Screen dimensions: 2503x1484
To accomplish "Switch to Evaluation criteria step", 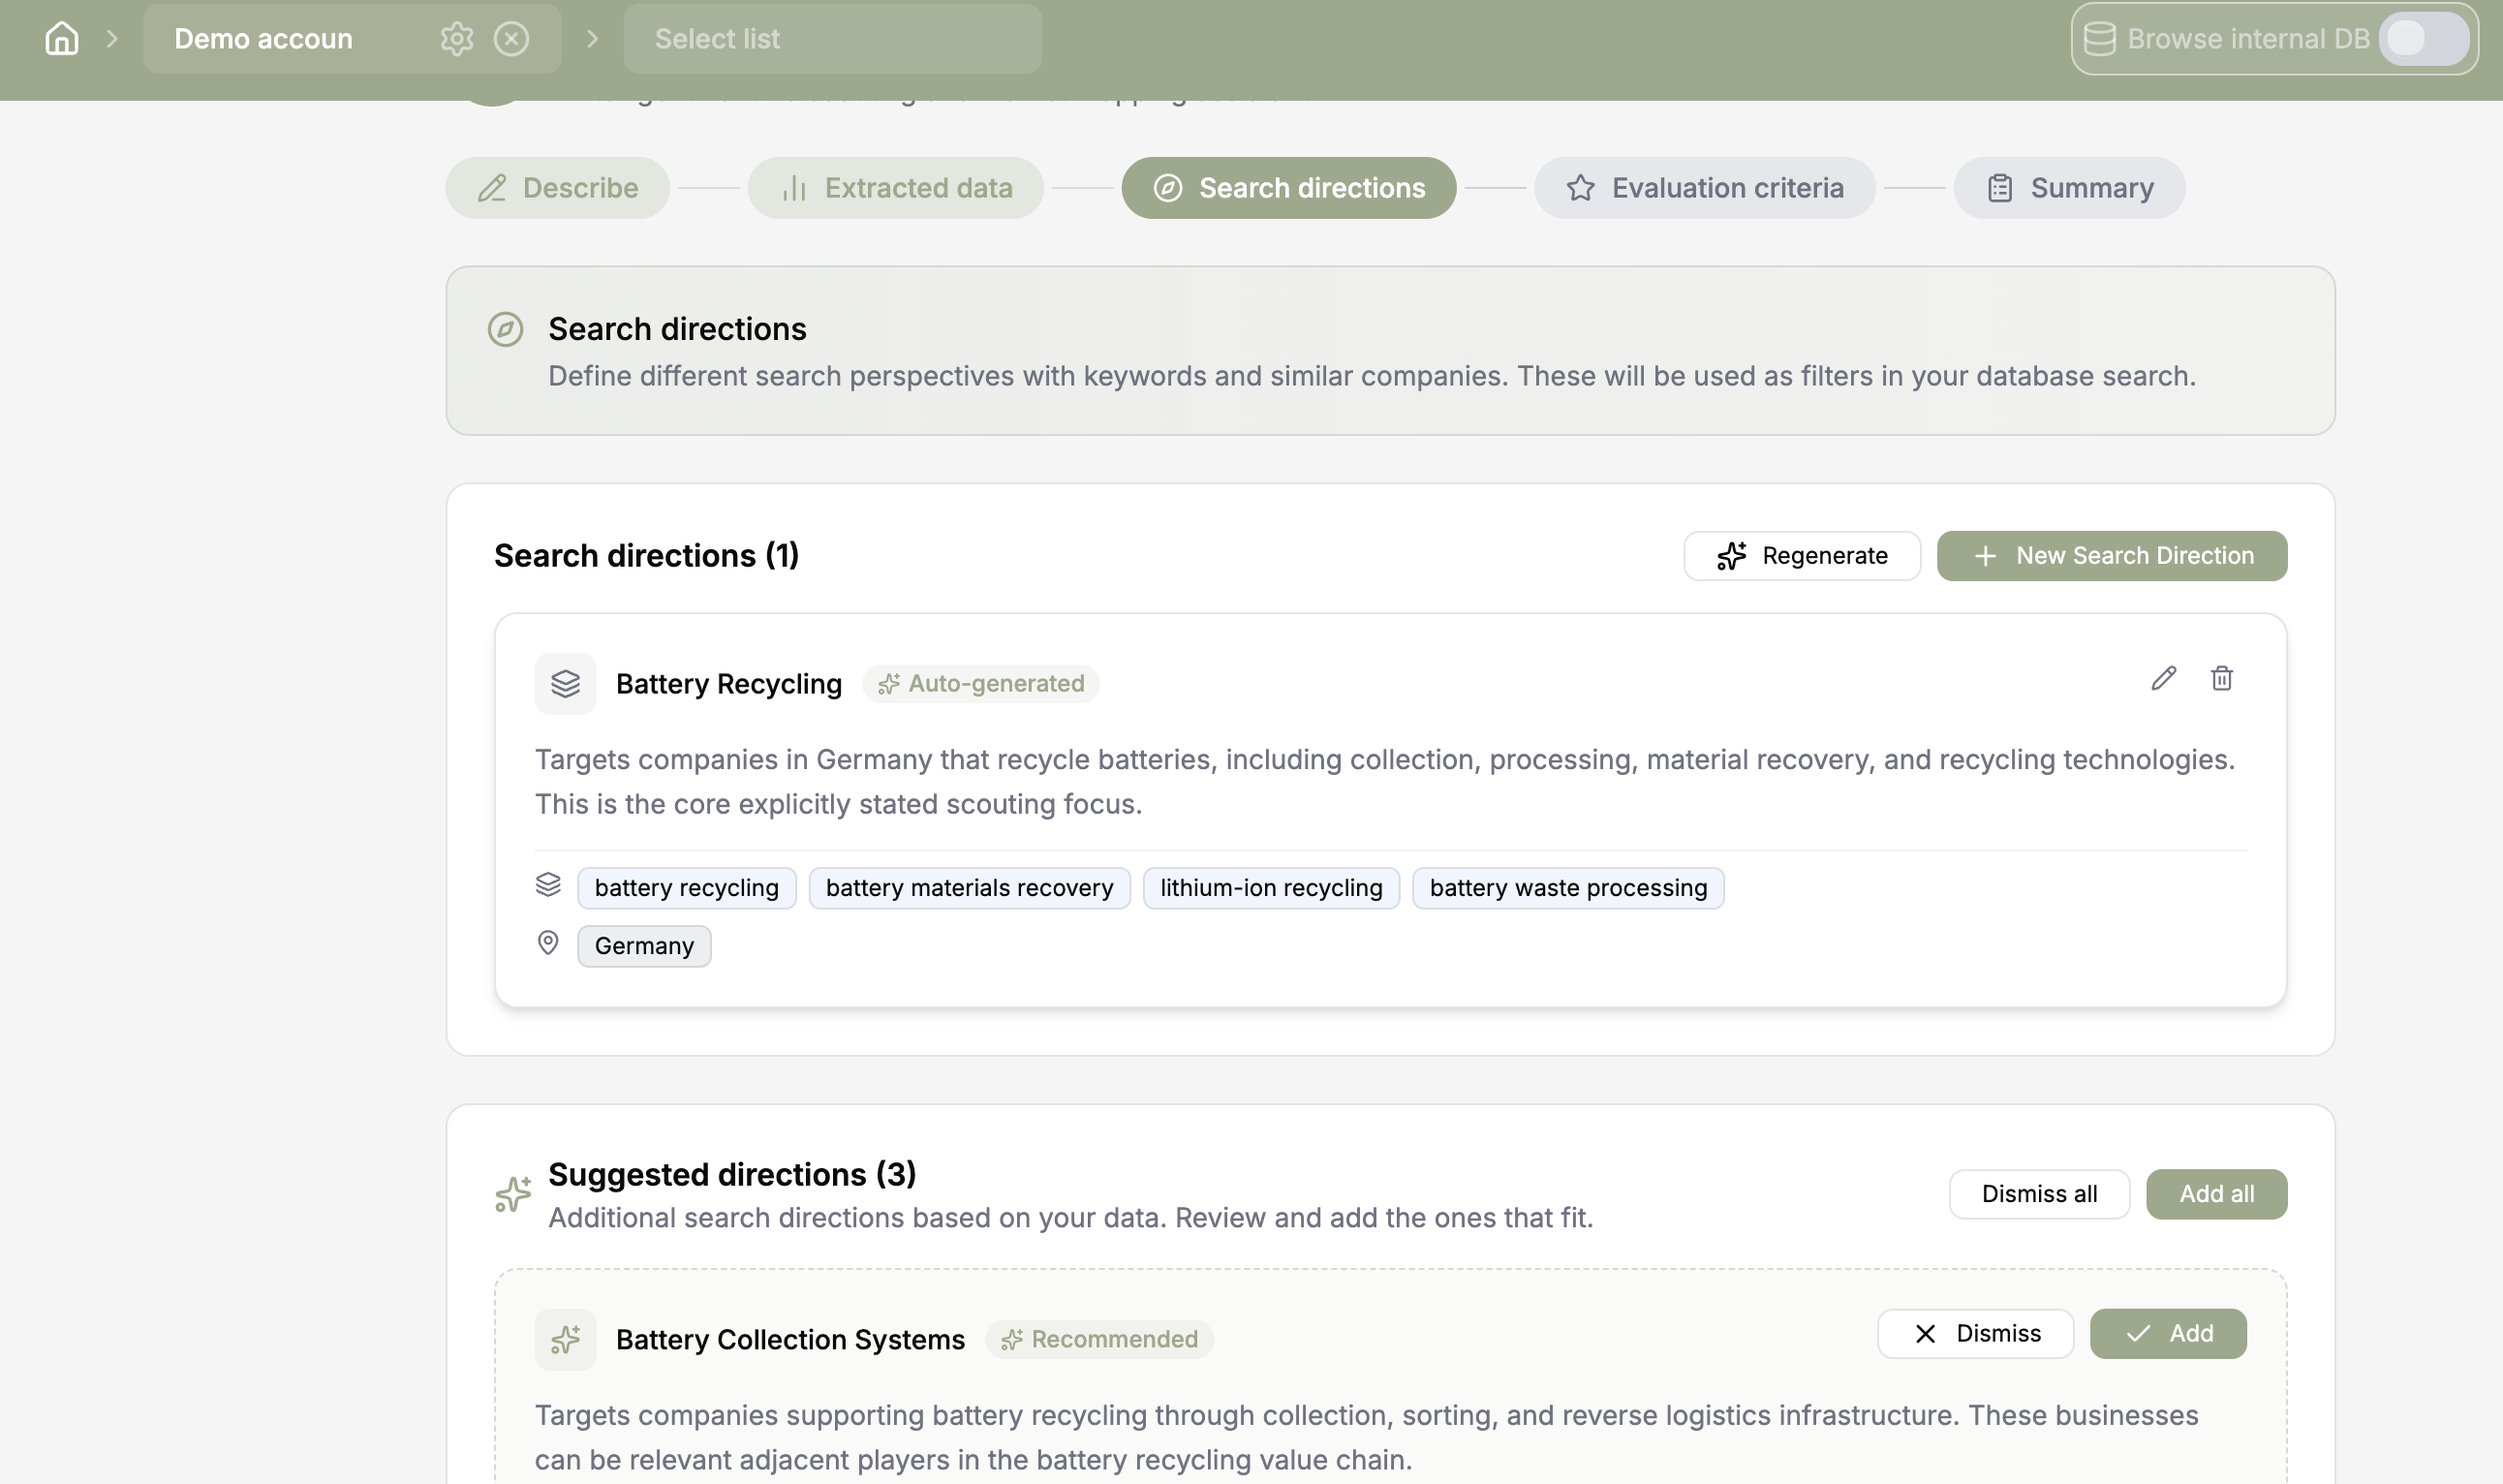I will tap(1704, 188).
